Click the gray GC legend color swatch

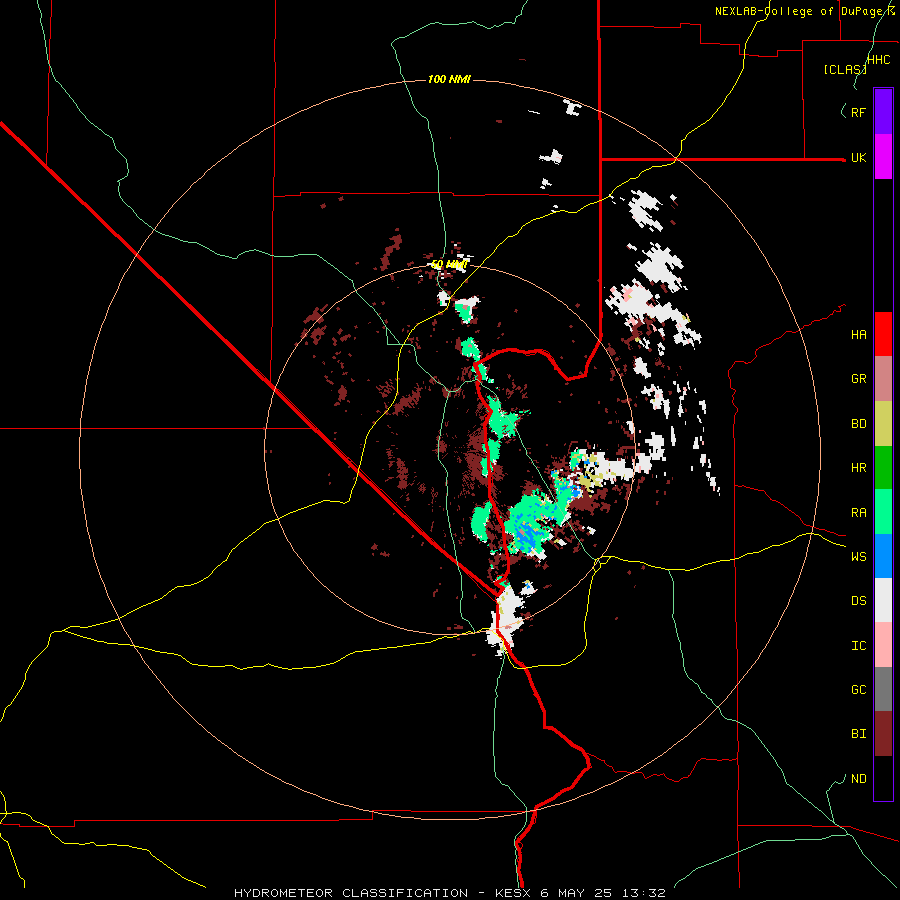883,689
